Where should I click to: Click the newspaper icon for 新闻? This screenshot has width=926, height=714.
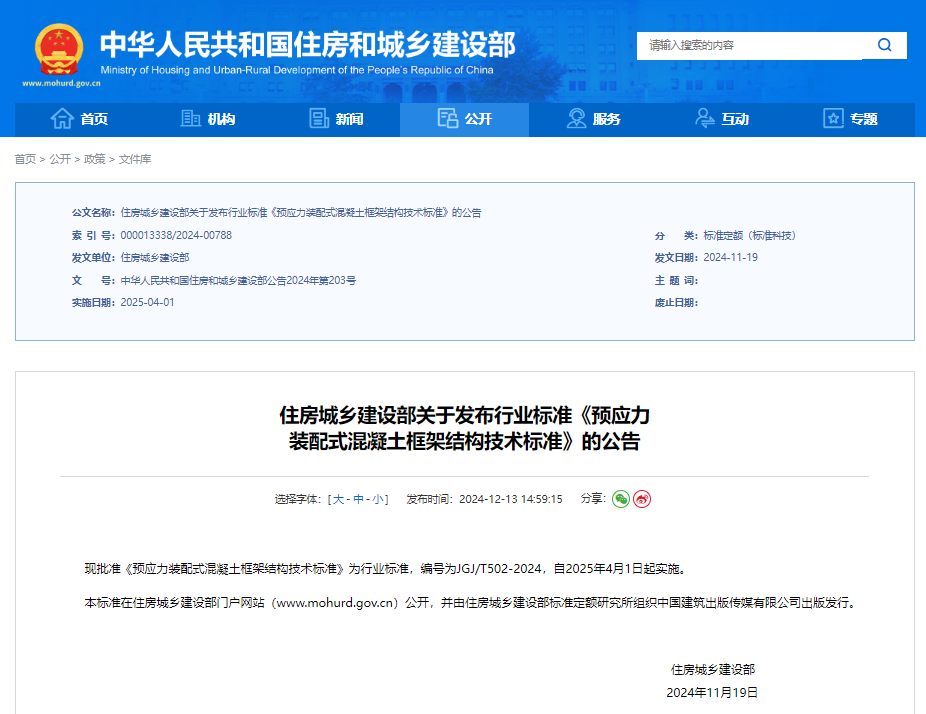click(319, 119)
